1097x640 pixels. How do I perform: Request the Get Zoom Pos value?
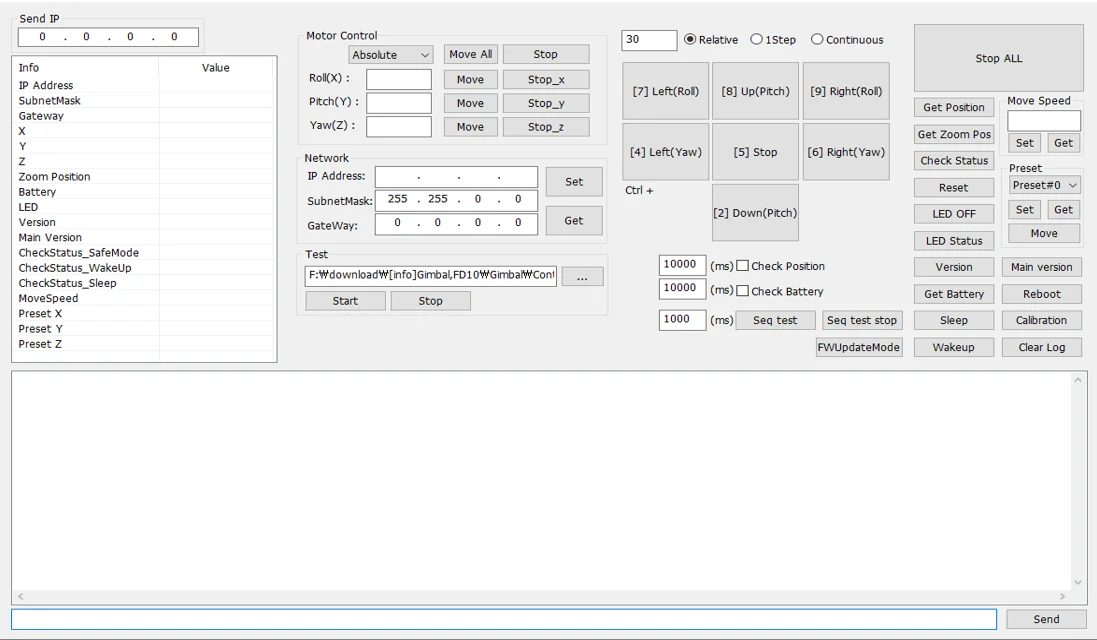coord(953,134)
